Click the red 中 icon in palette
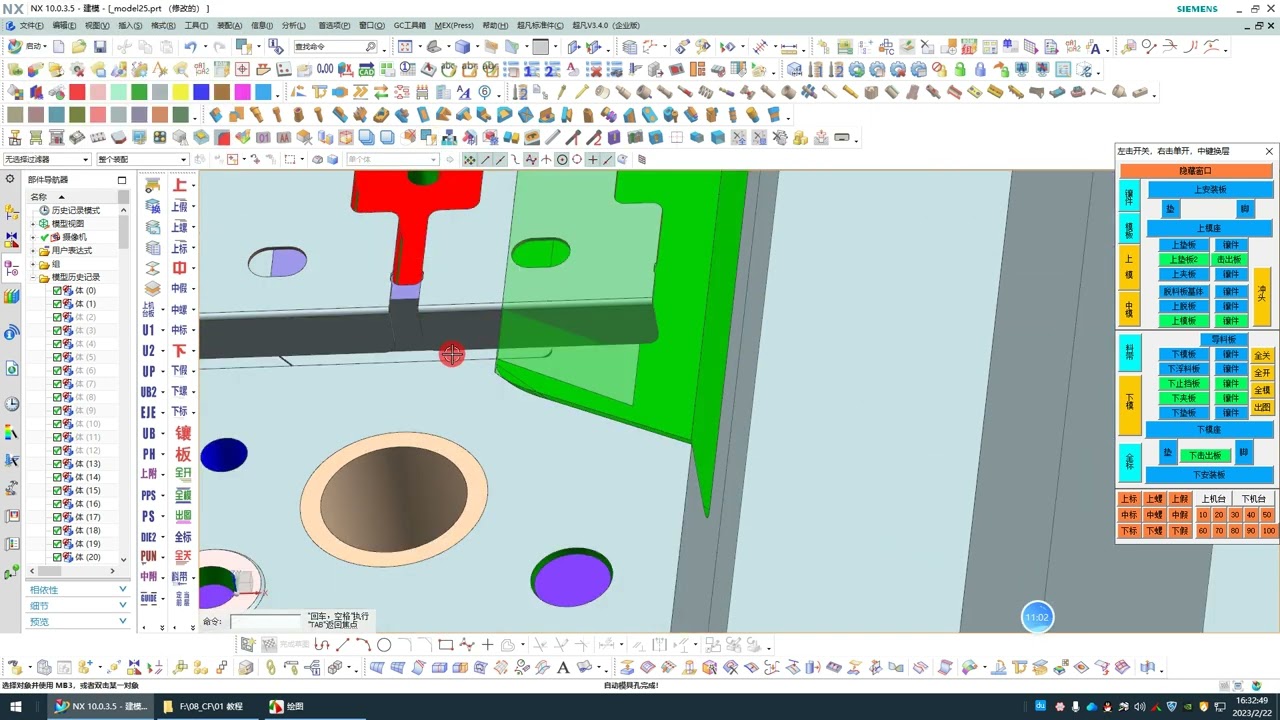1280x720 pixels. [180, 268]
